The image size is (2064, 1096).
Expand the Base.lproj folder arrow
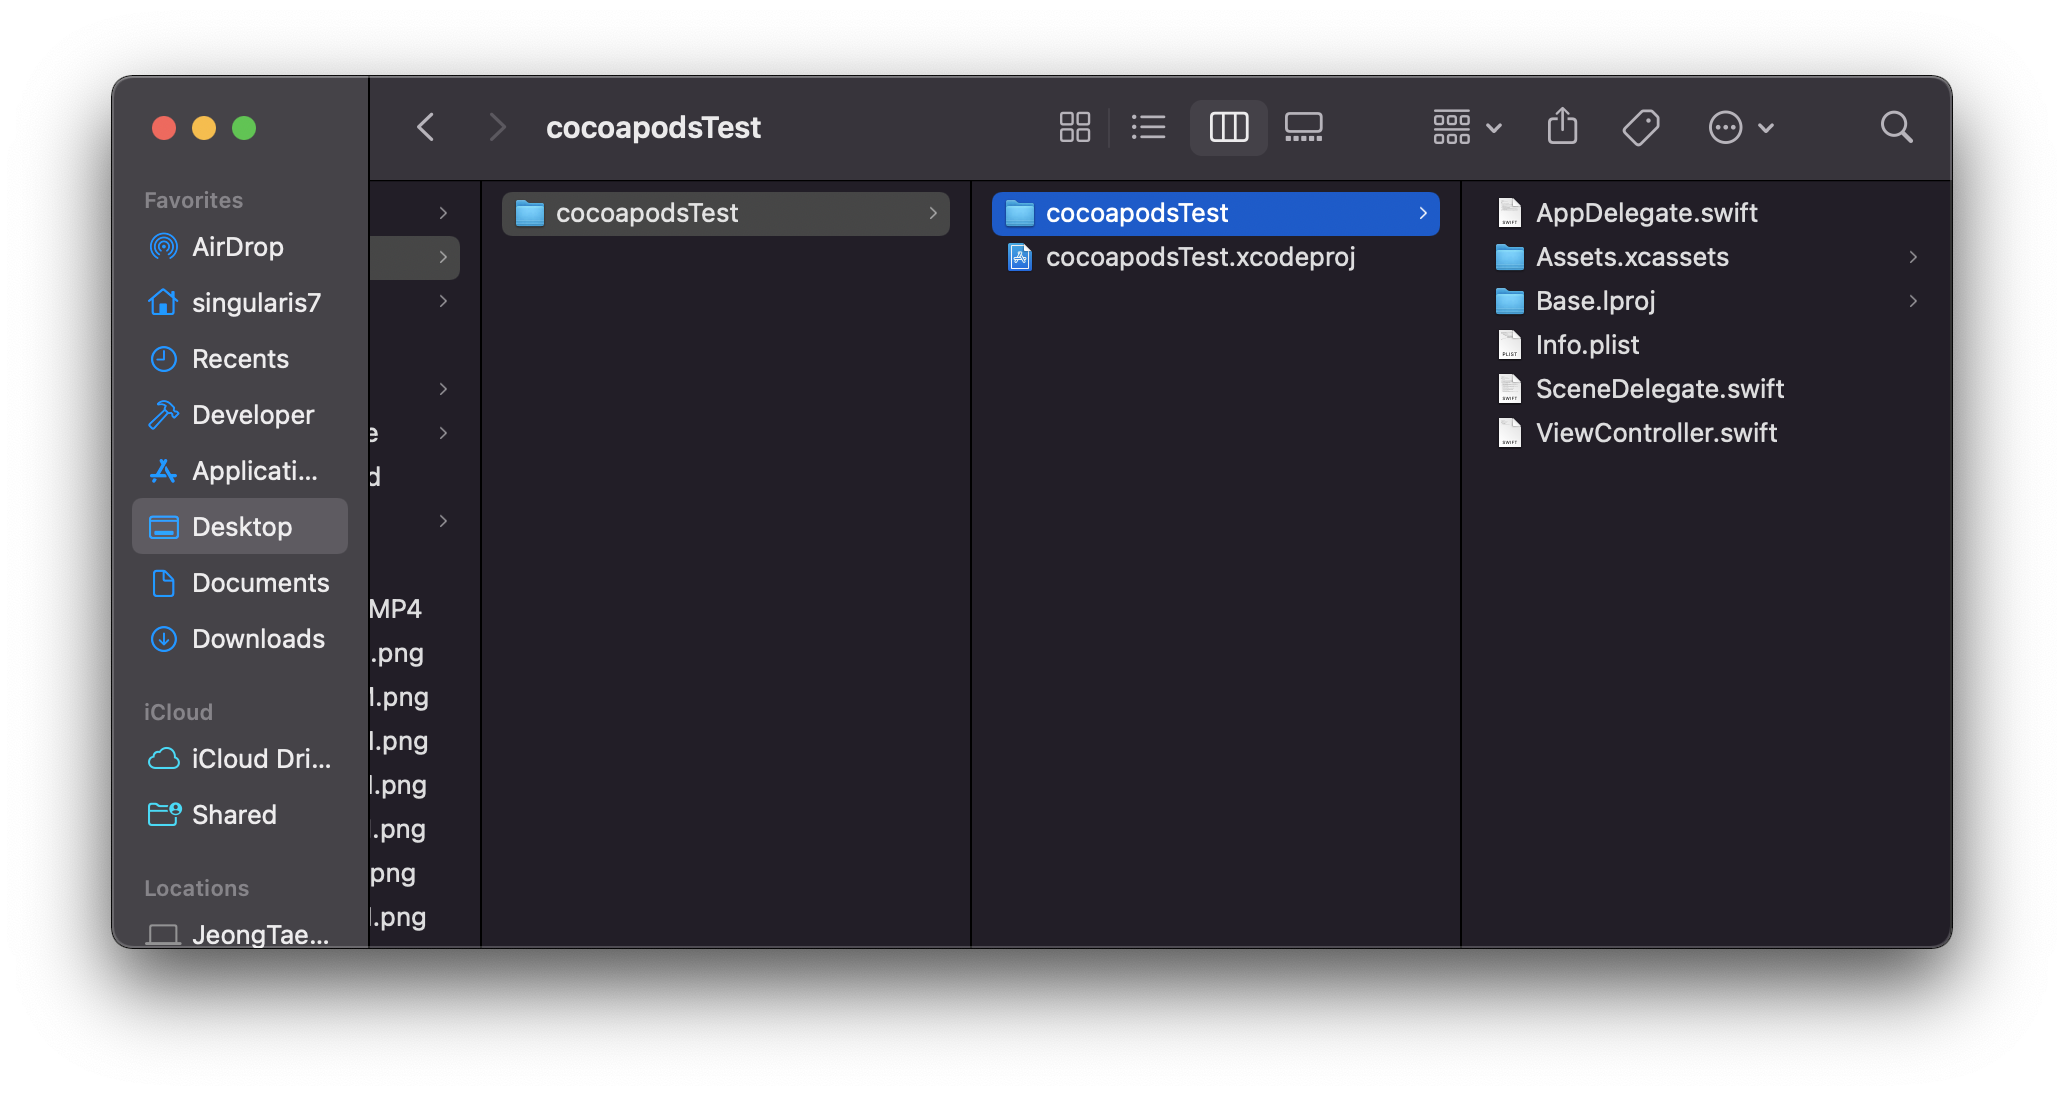point(1912,301)
